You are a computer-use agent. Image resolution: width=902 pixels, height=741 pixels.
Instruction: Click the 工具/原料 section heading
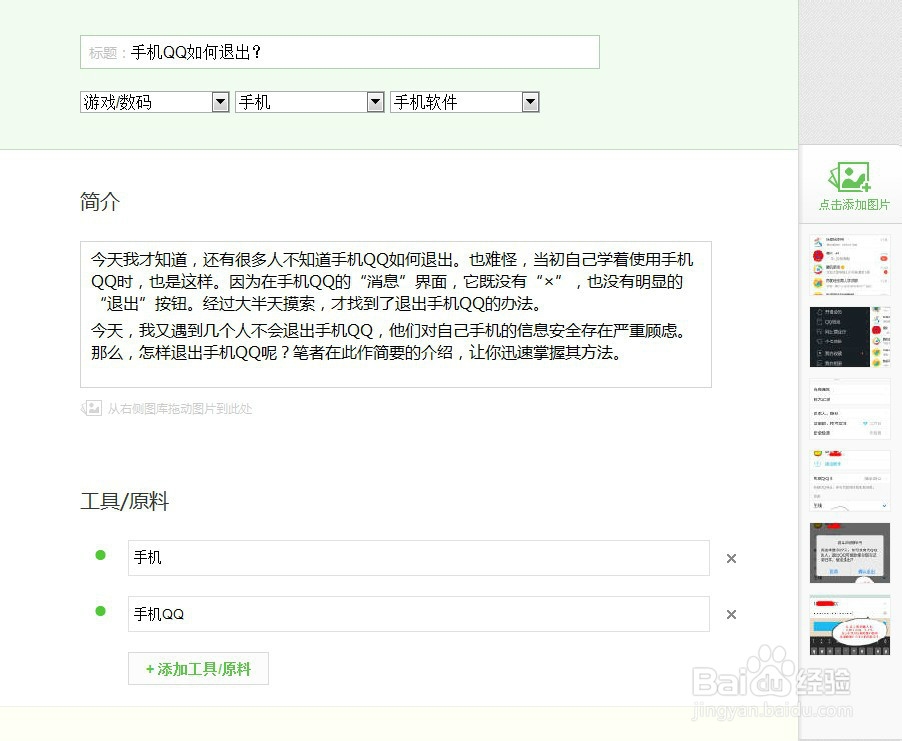[124, 501]
